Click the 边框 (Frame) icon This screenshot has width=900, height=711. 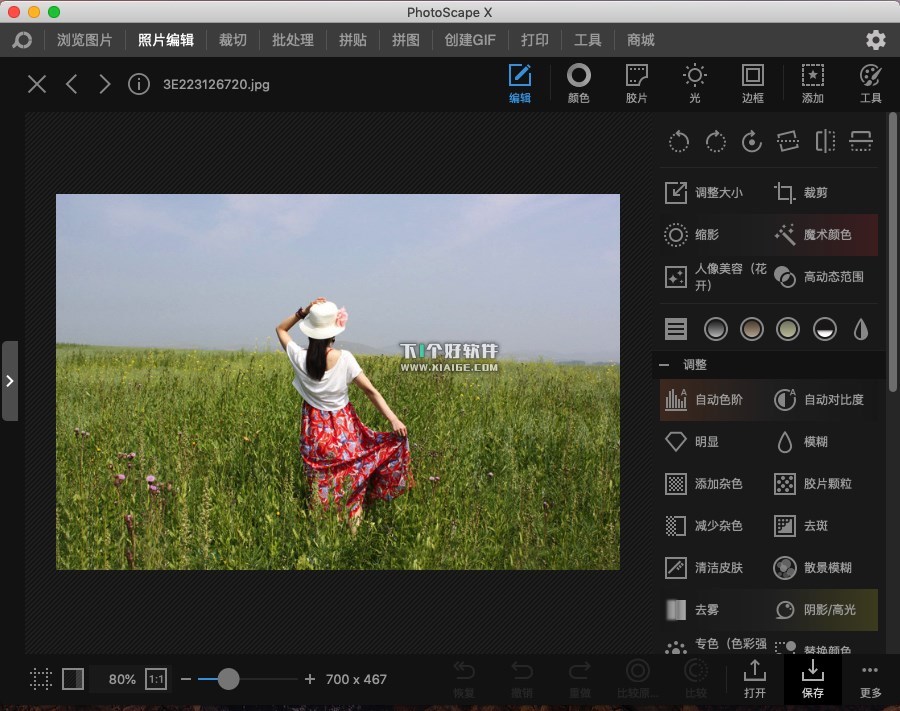(x=752, y=82)
